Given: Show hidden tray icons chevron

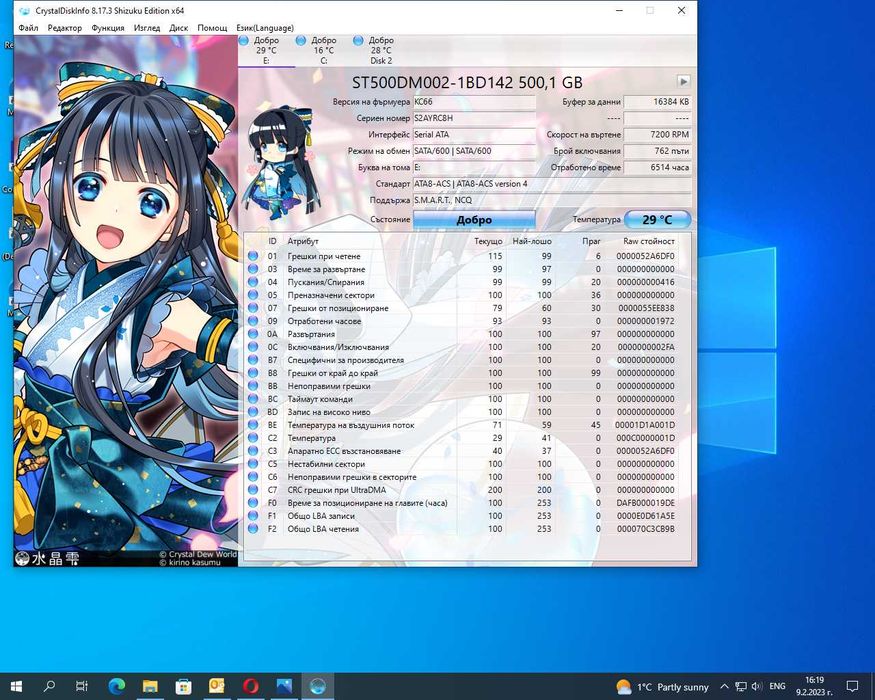Looking at the screenshot, I should pyautogui.click(x=724, y=686).
